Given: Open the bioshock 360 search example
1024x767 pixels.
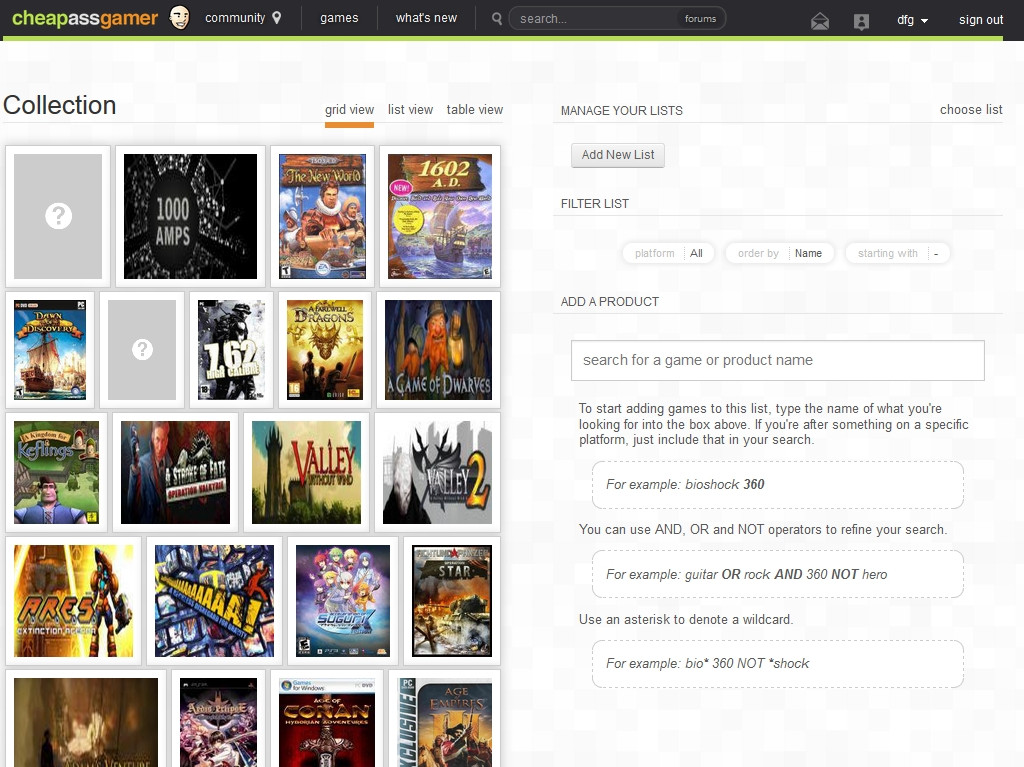Looking at the screenshot, I should [777, 485].
